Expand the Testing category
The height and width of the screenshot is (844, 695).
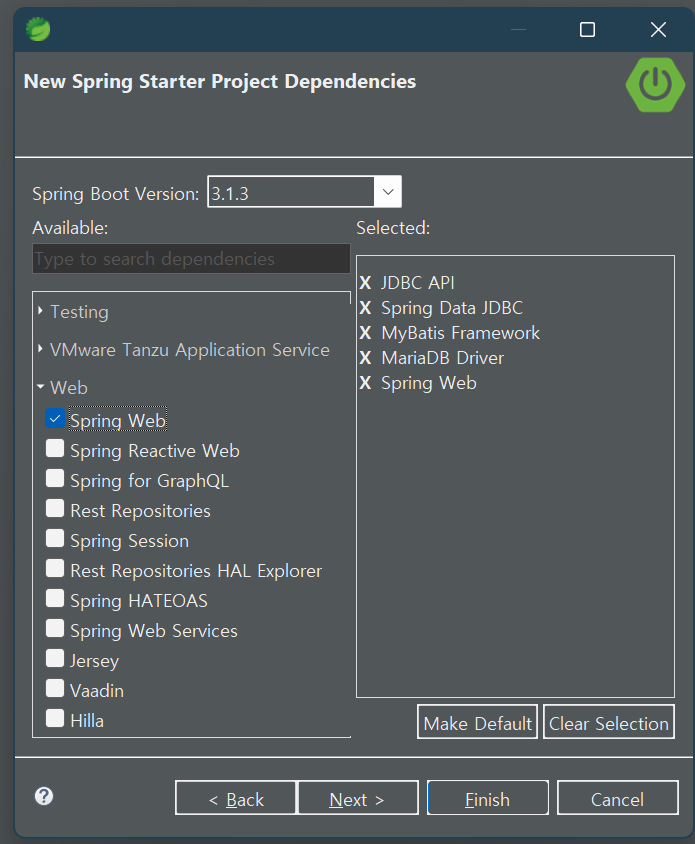pos(40,311)
